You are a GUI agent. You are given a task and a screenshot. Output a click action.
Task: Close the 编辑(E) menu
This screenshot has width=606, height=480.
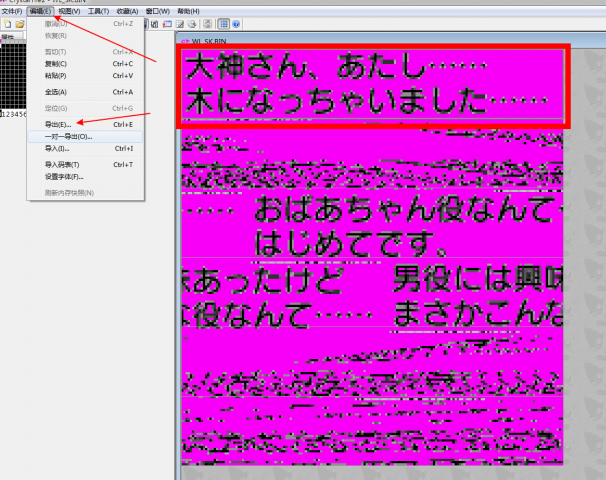(40, 11)
